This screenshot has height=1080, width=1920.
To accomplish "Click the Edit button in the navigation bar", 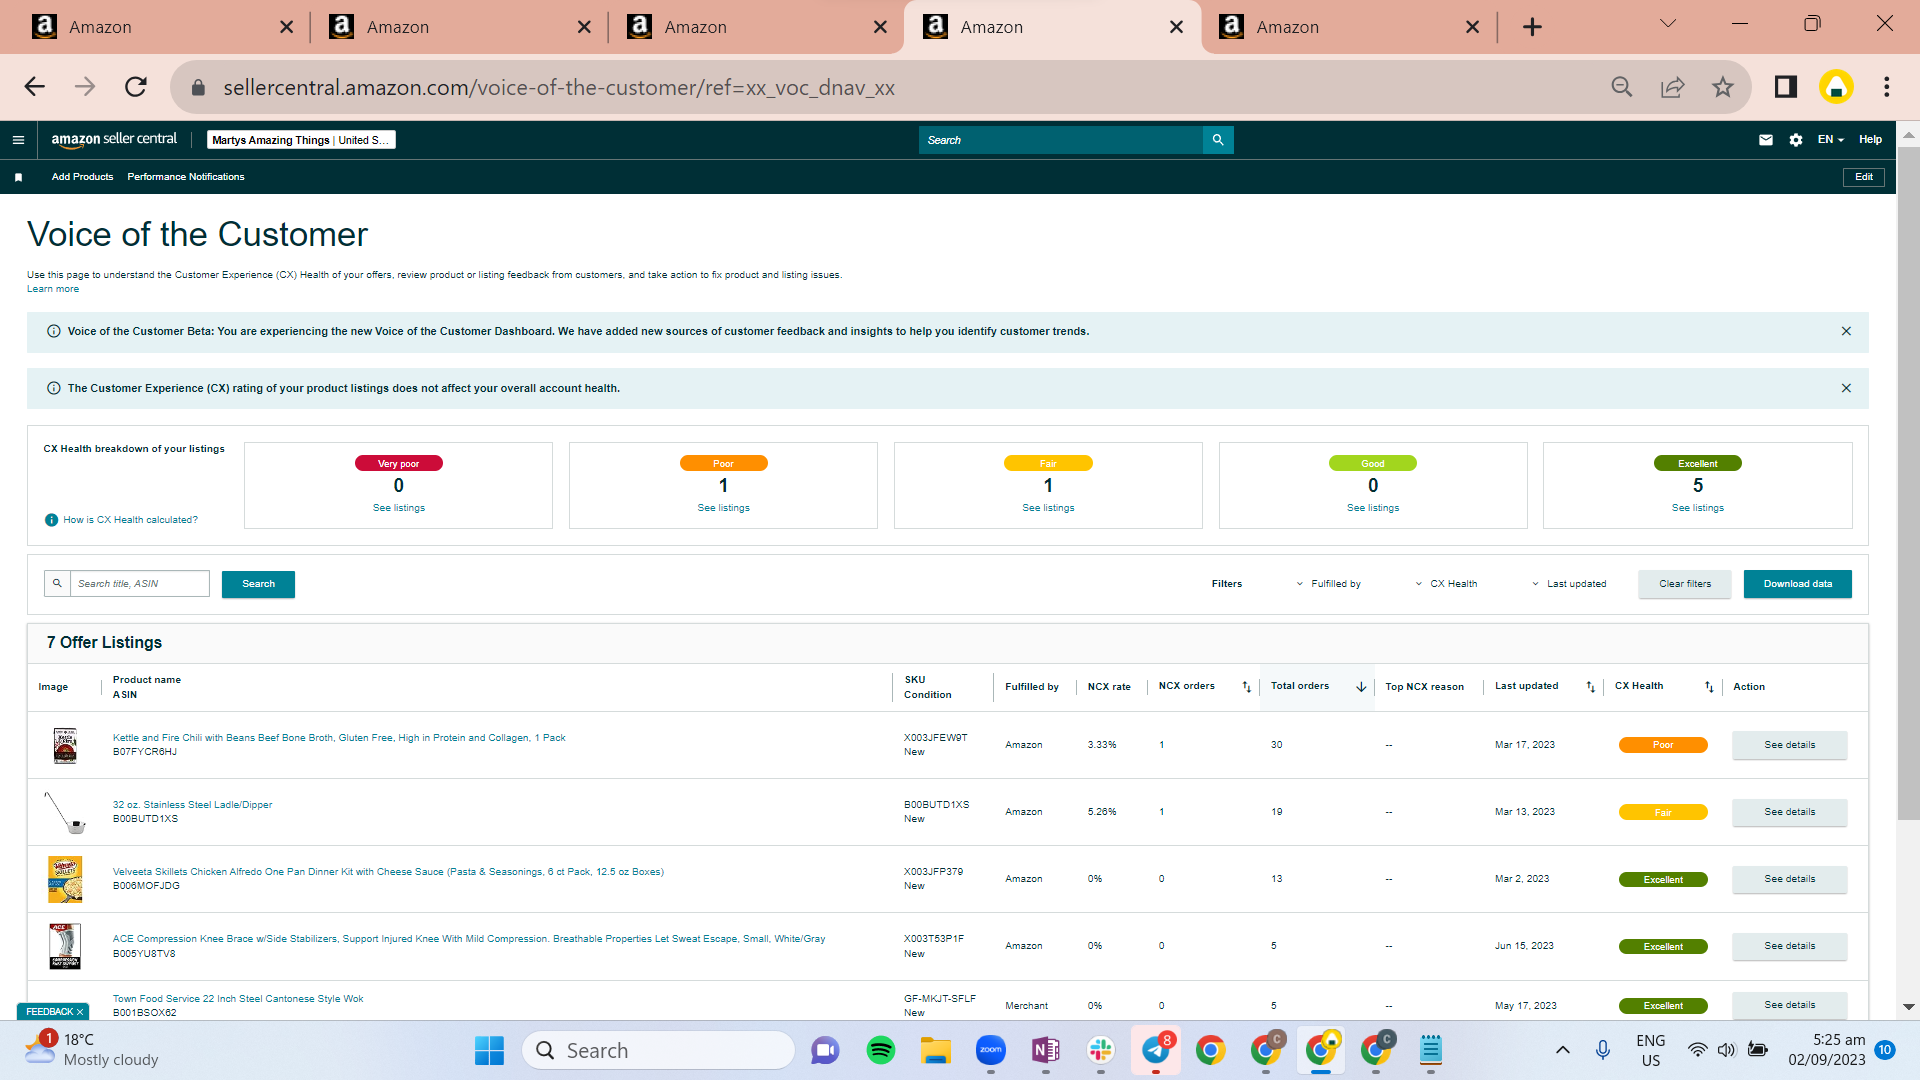I will tap(1864, 177).
